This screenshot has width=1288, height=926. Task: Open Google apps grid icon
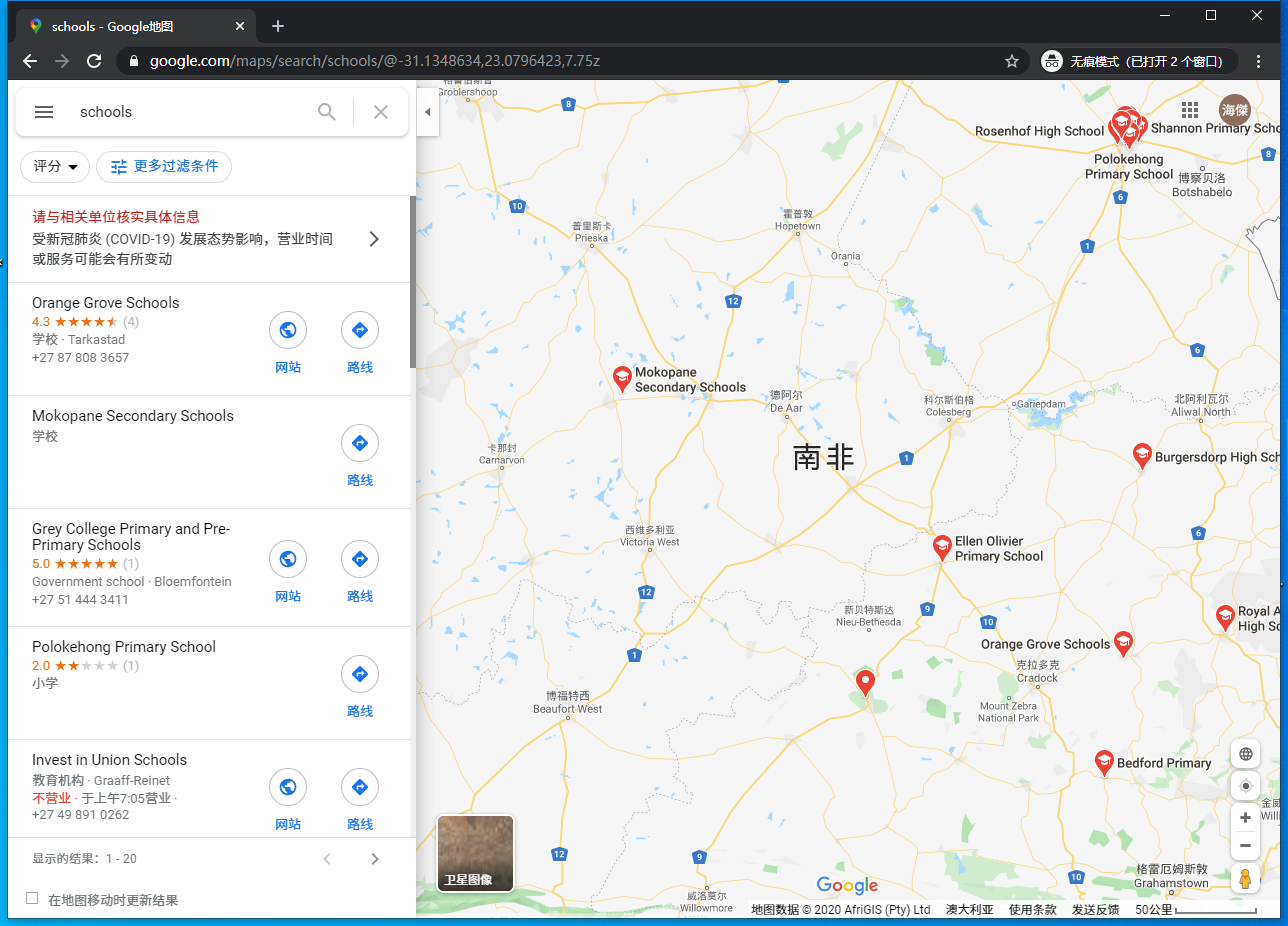click(1190, 110)
